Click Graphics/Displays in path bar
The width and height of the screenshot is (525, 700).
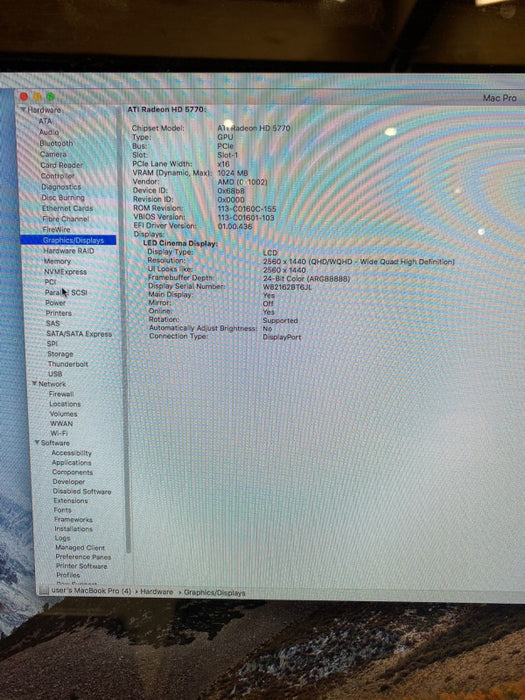214,593
